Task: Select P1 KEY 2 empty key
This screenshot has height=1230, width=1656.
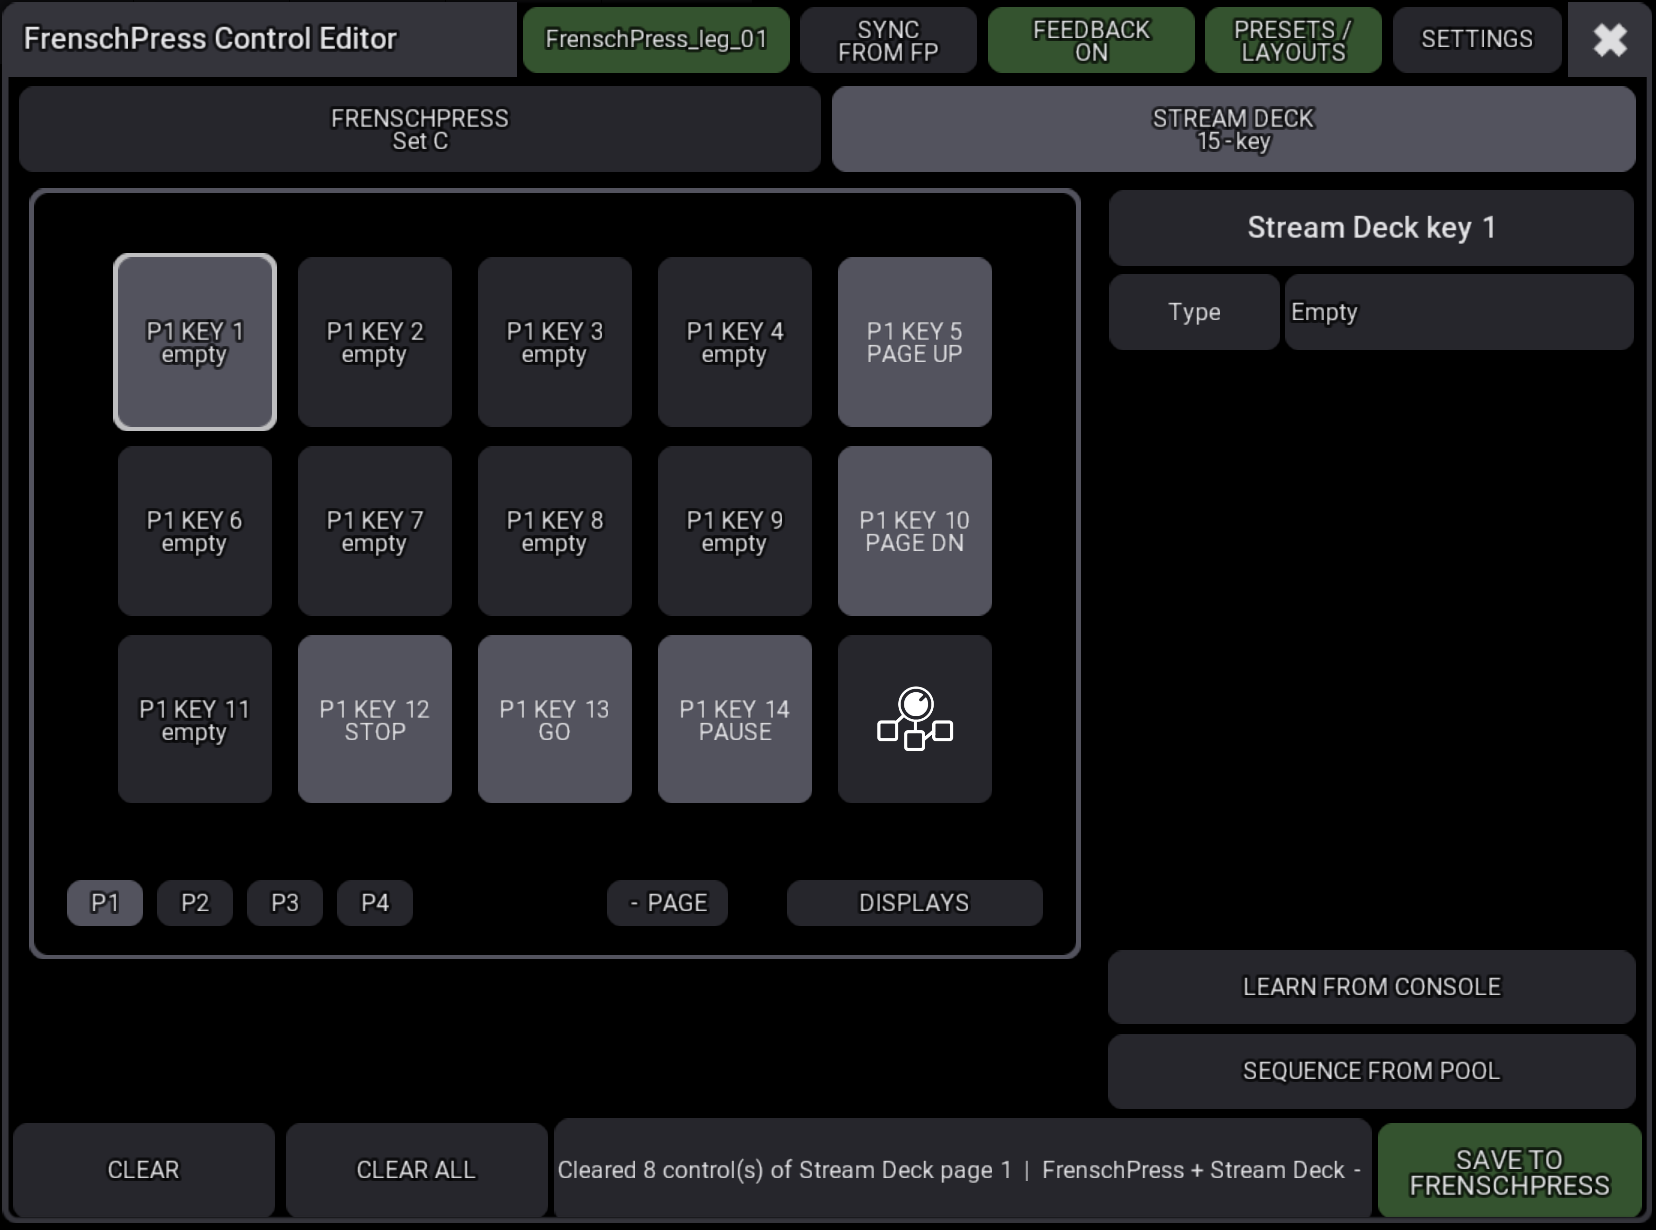Action: point(375,342)
